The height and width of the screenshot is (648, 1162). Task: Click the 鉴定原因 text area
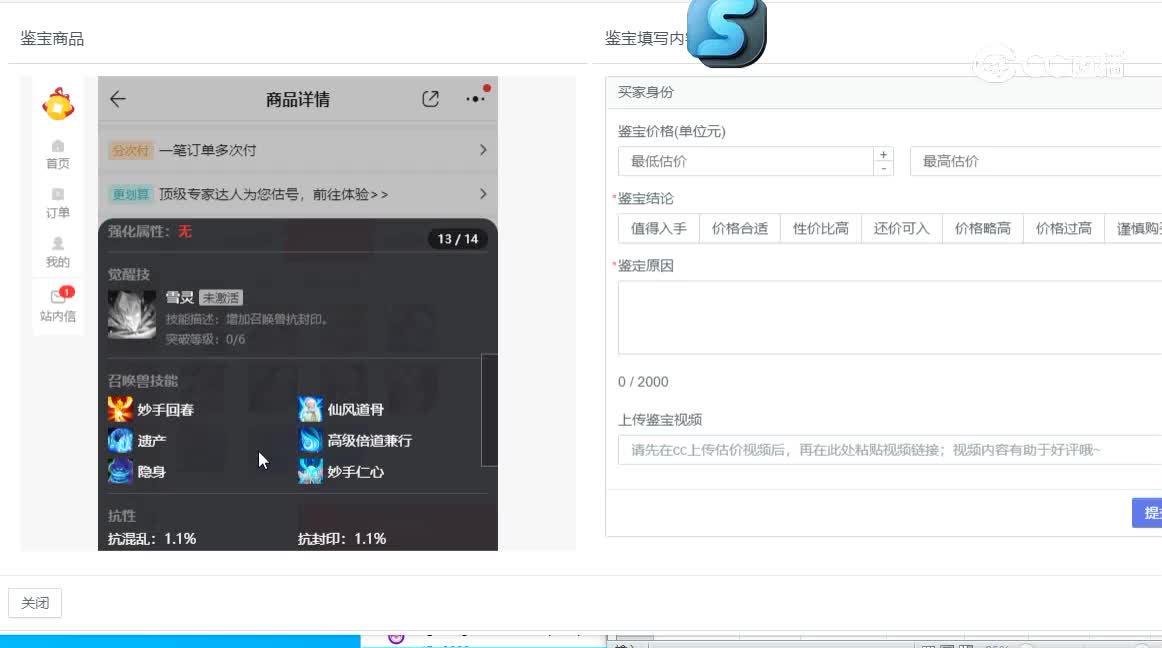[890, 317]
